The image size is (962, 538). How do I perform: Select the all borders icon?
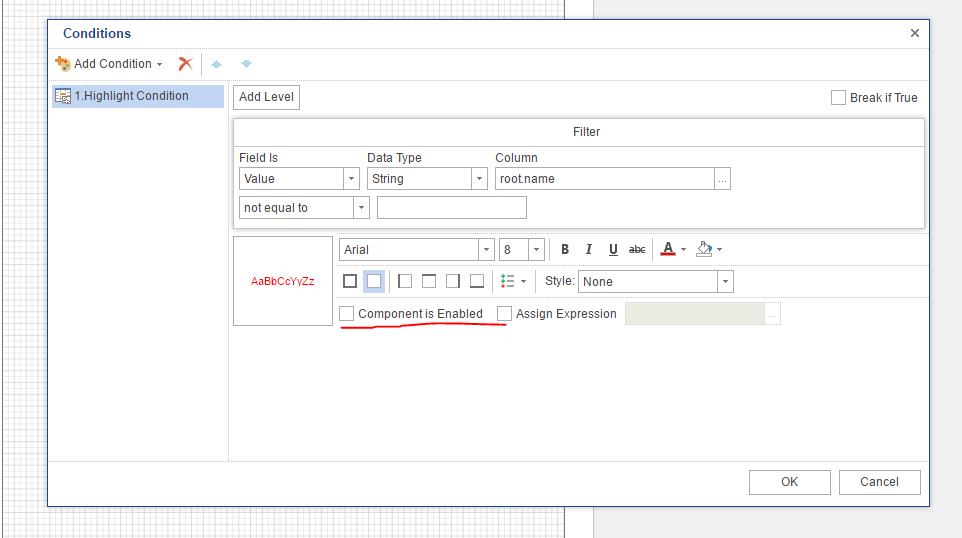tap(350, 282)
